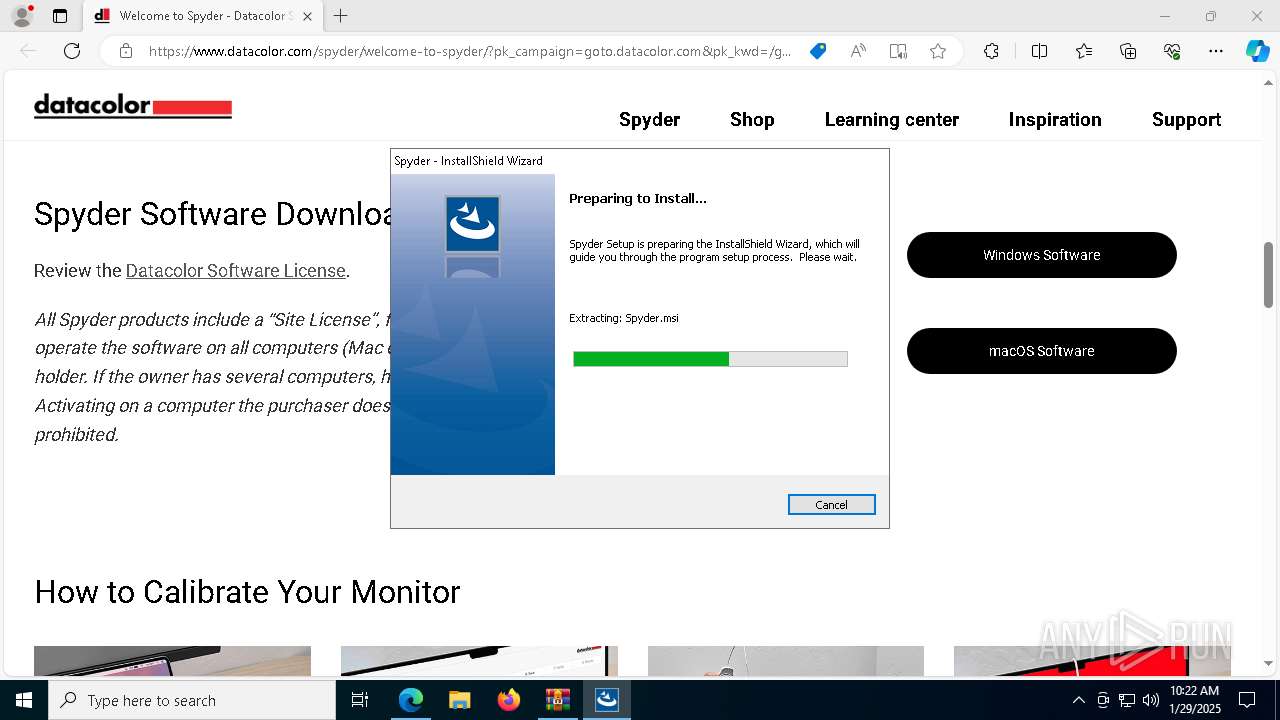Screen dimensions: 1280x720
Task: Toggle Split screen view
Action: coord(1039,51)
